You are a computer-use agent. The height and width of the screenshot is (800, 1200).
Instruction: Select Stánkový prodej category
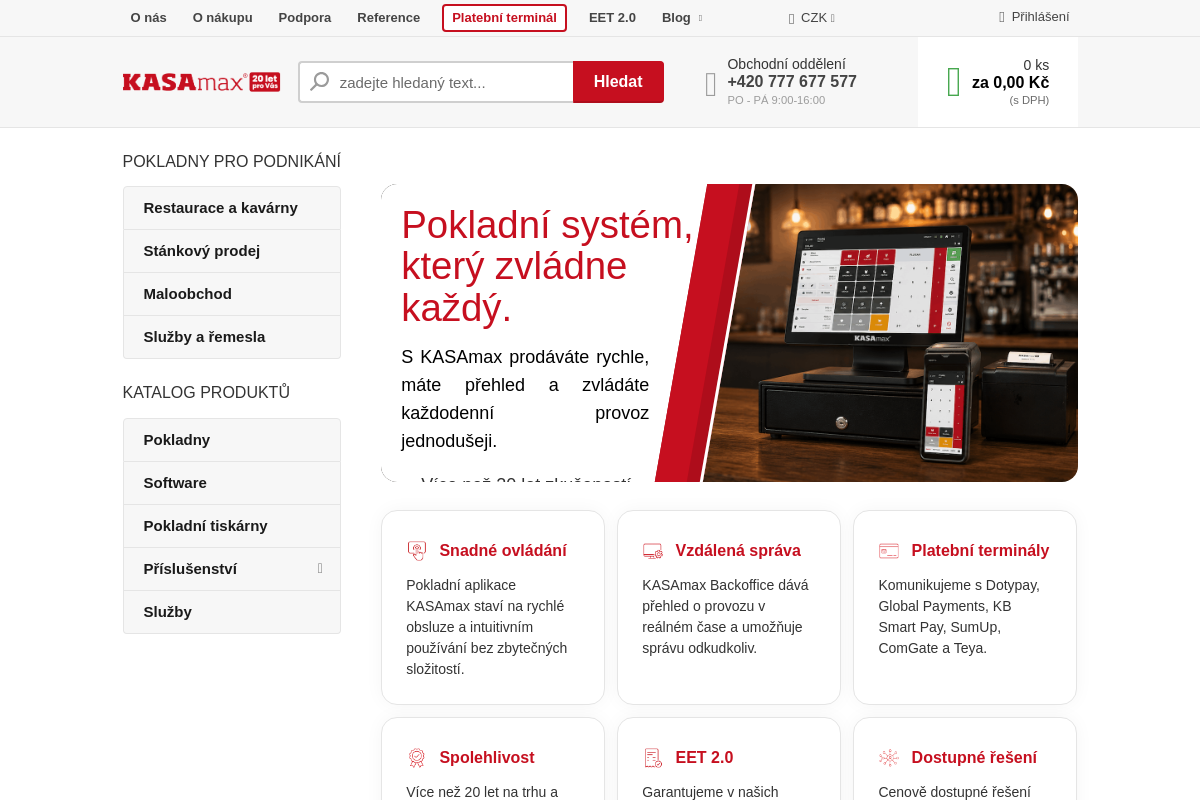pyautogui.click(x=232, y=251)
